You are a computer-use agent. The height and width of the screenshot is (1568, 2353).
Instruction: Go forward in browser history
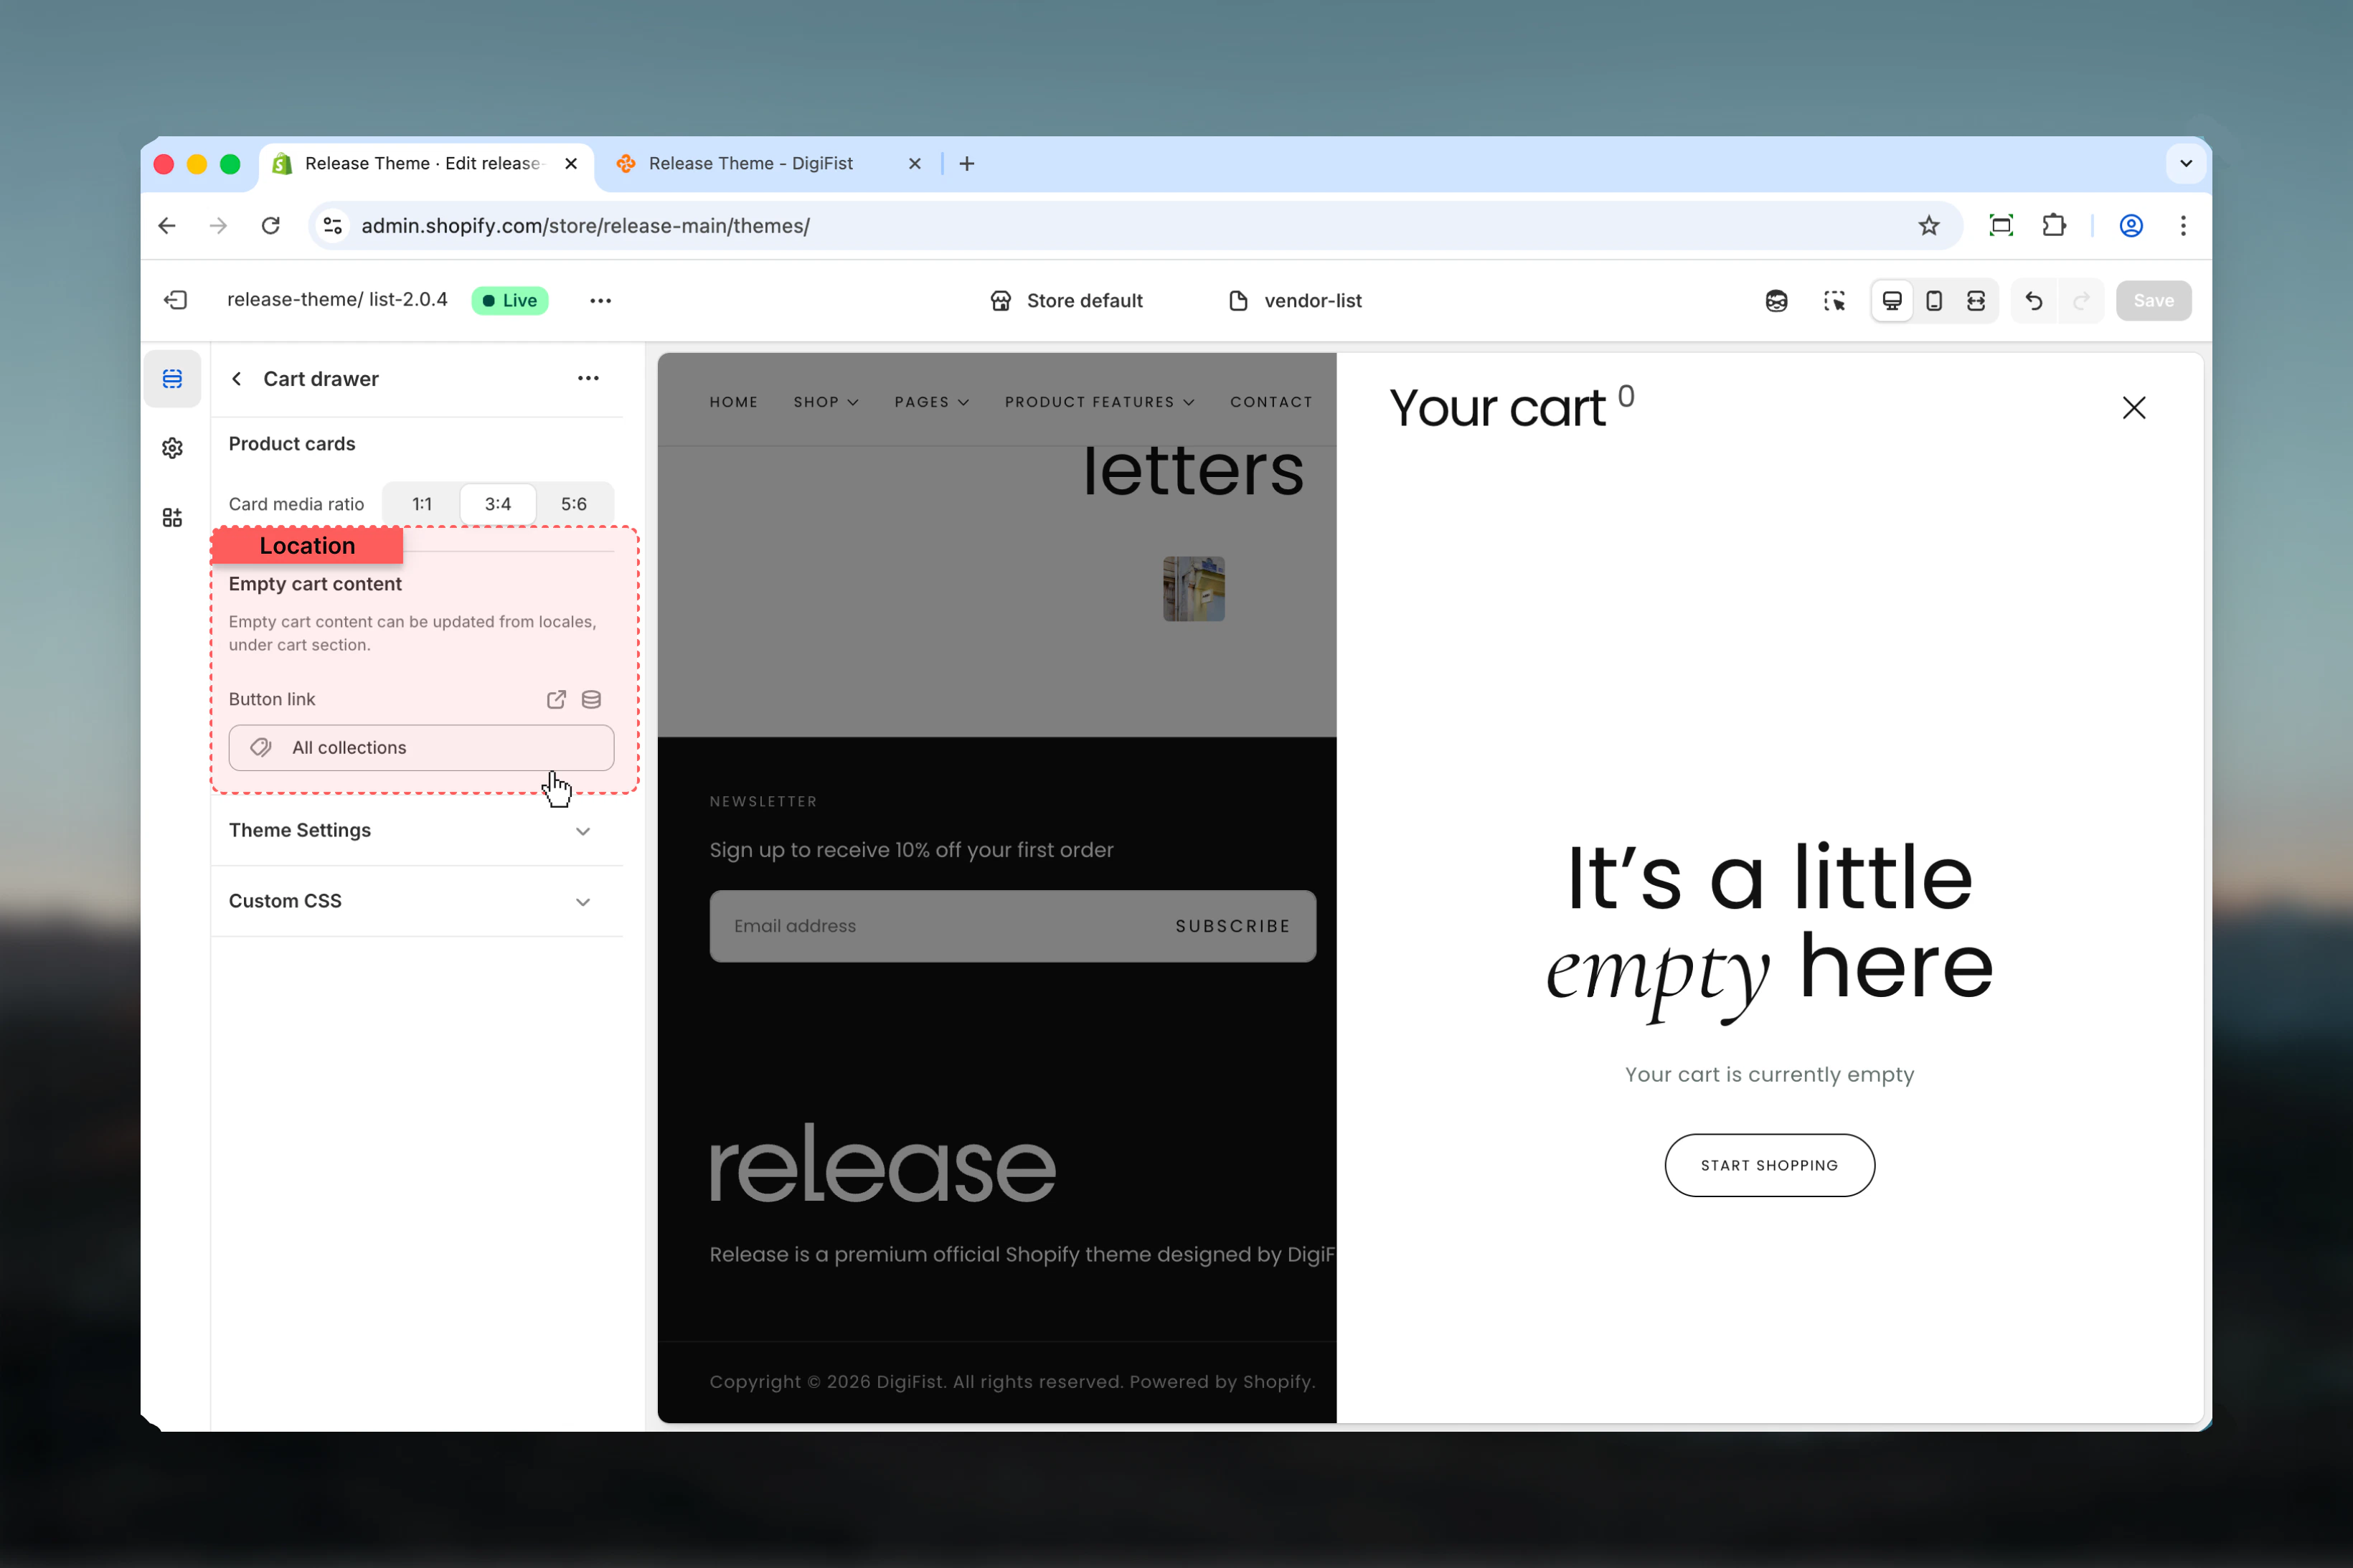coord(218,226)
